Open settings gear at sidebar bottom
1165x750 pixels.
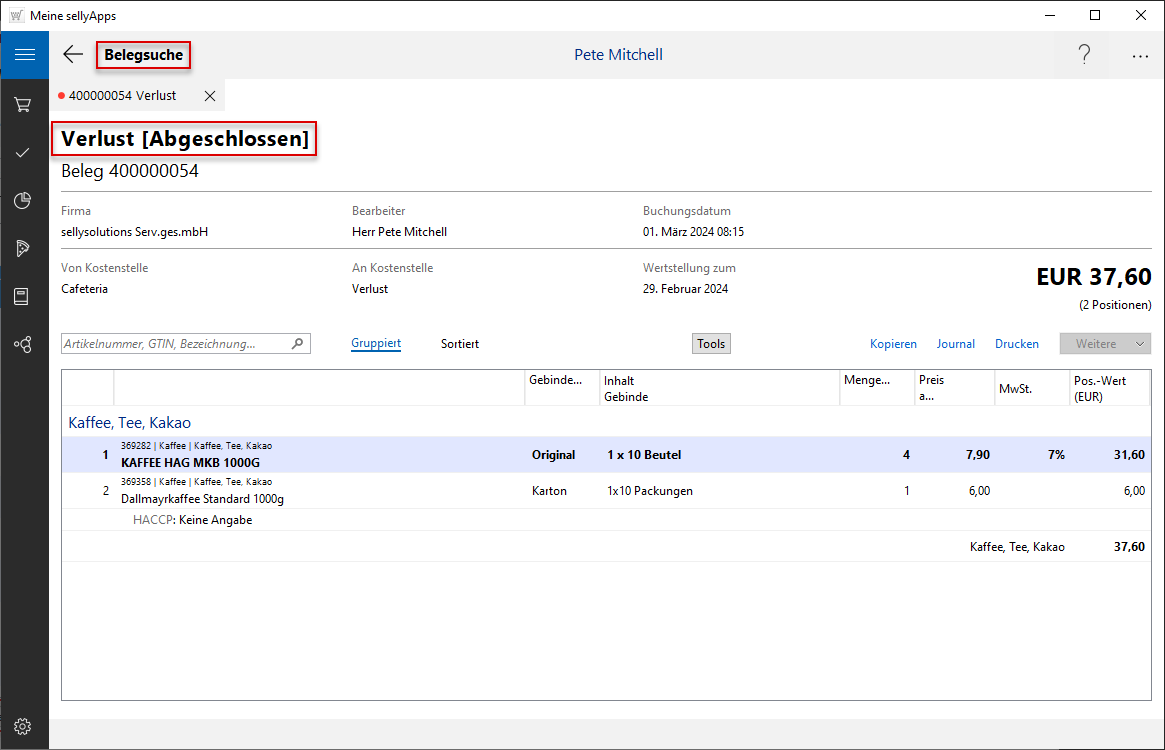[x=24, y=726]
